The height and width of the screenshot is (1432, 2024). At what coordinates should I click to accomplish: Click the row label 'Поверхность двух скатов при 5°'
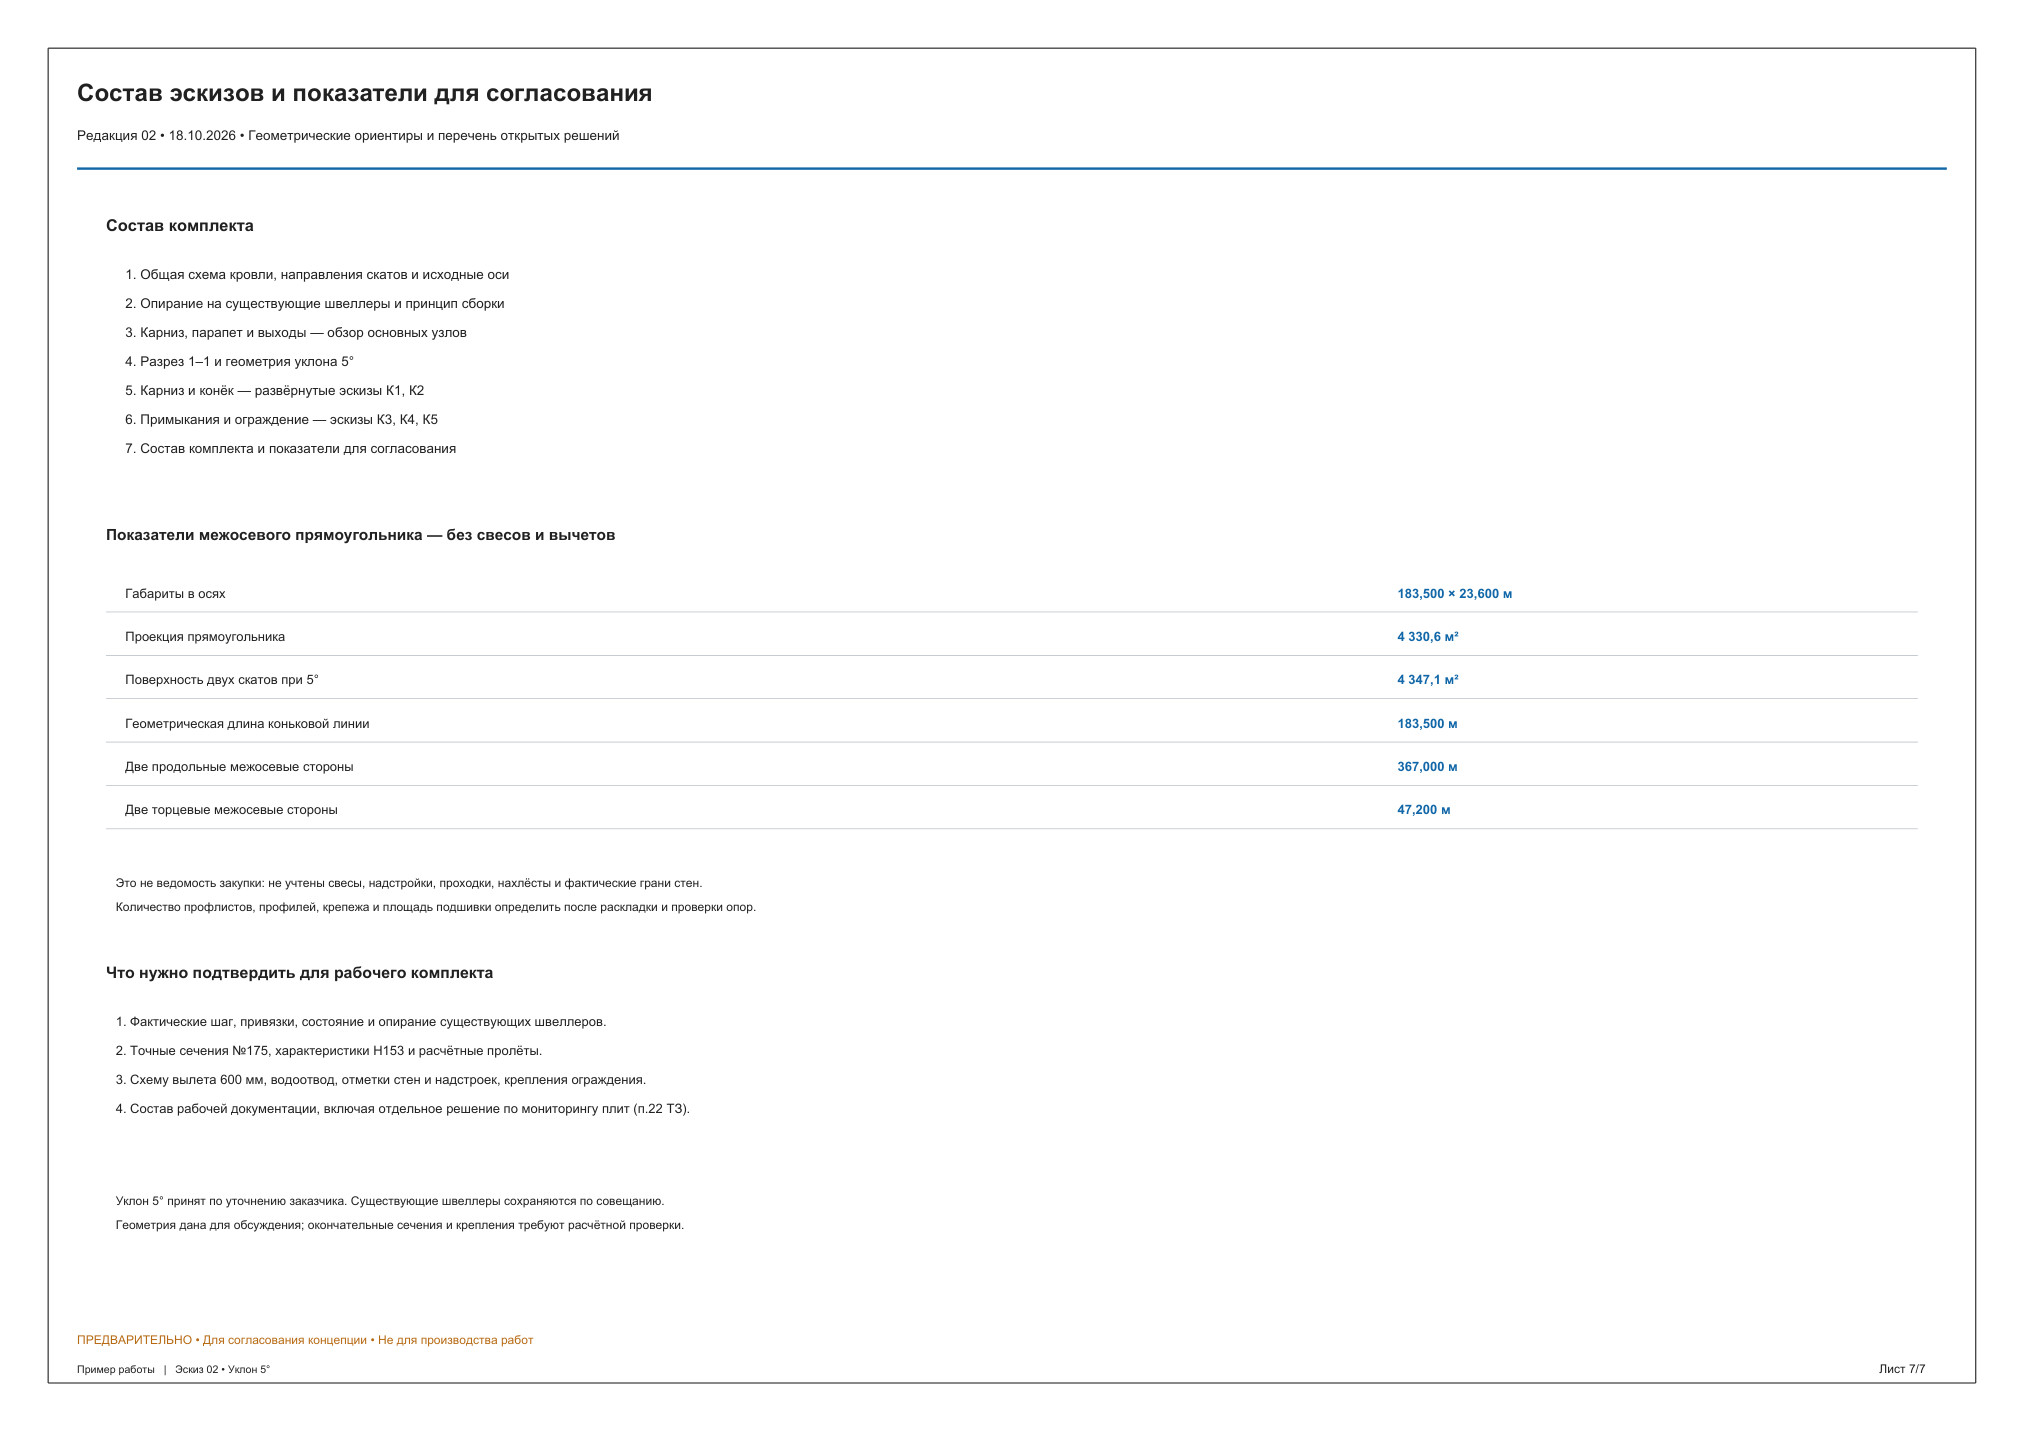coord(221,680)
